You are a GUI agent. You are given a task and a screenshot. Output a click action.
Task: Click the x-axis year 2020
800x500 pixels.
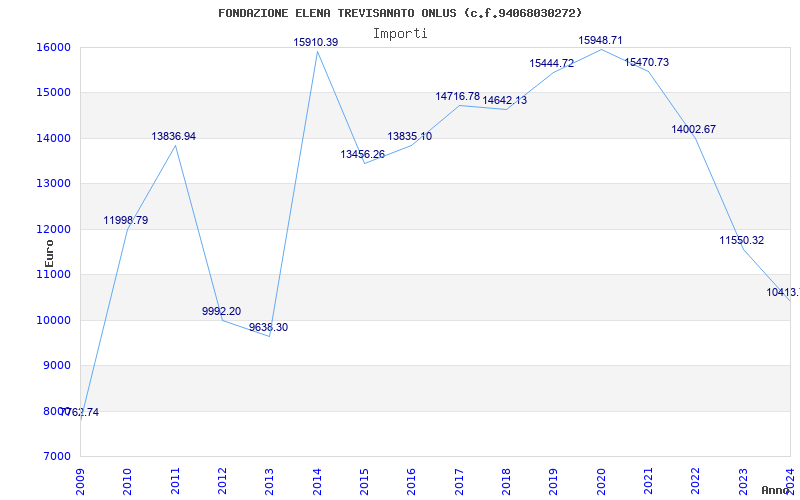(601, 482)
